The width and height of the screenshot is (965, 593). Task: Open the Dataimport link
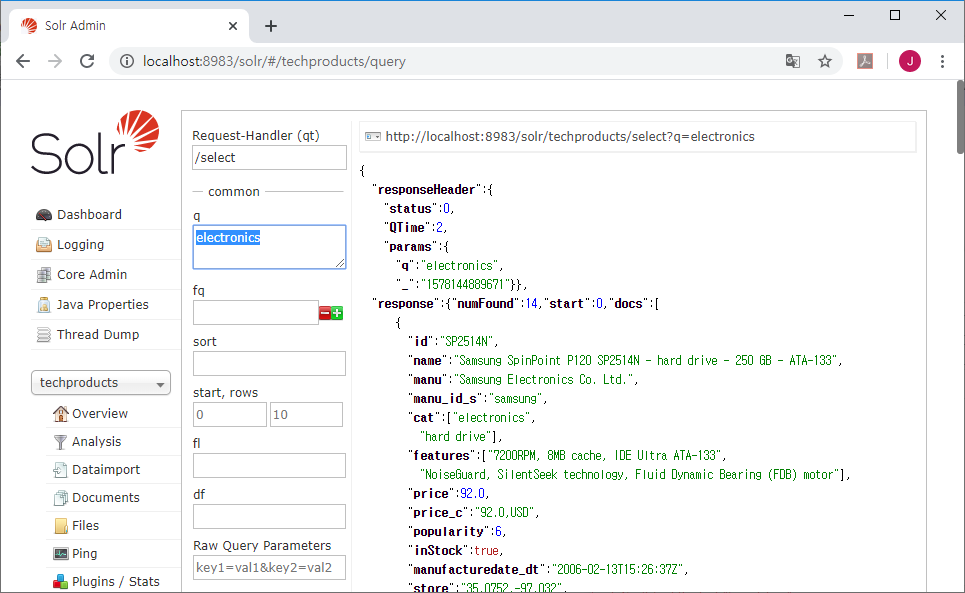click(x=106, y=470)
